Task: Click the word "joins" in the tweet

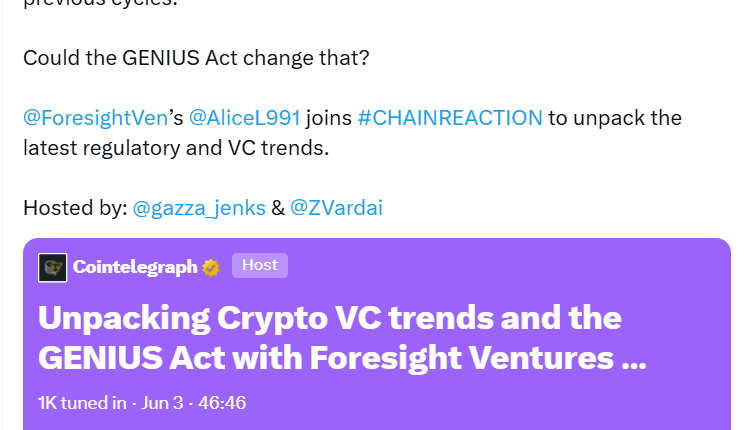Action: 329,118
